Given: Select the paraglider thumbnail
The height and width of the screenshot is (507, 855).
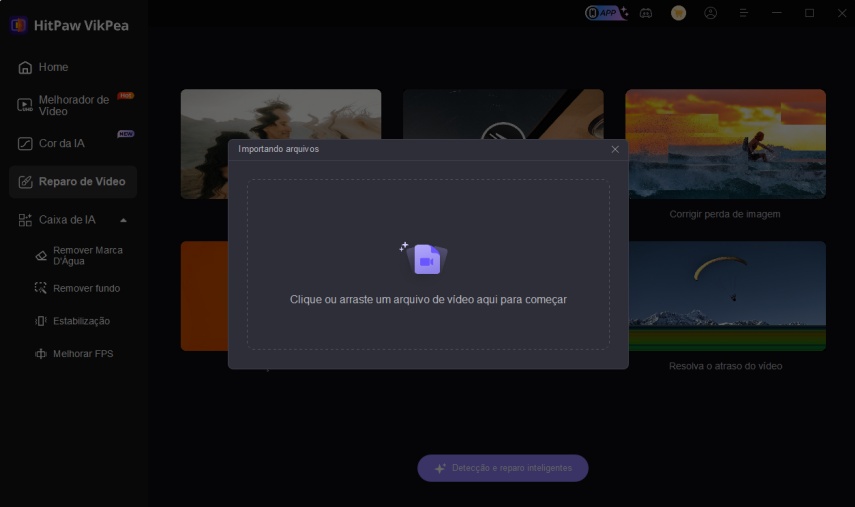Looking at the screenshot, I should [x=727, y=296].
